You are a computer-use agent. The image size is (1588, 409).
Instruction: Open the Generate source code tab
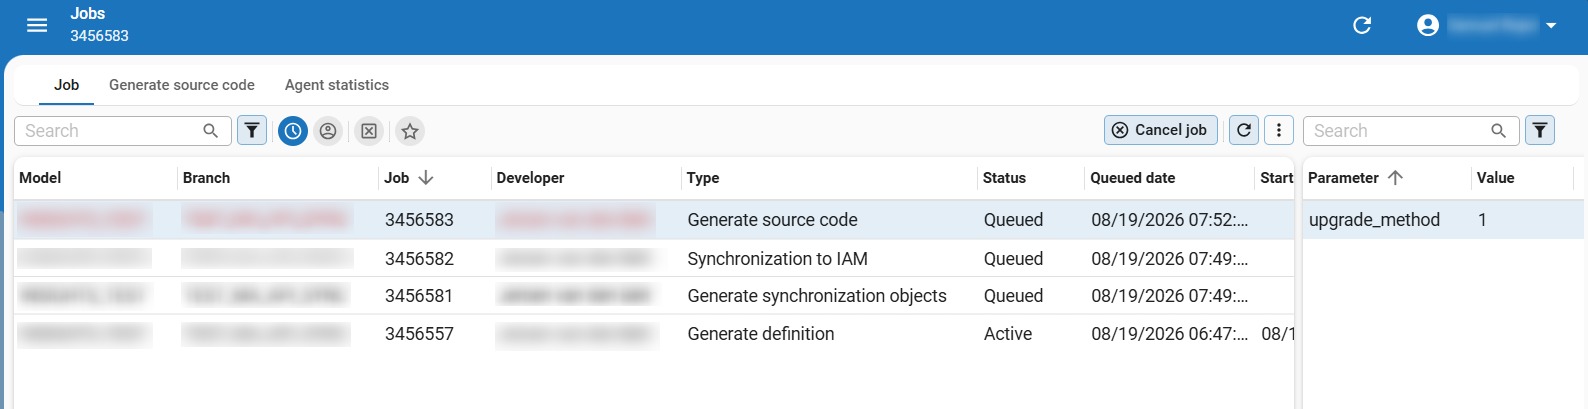(182, 85)
